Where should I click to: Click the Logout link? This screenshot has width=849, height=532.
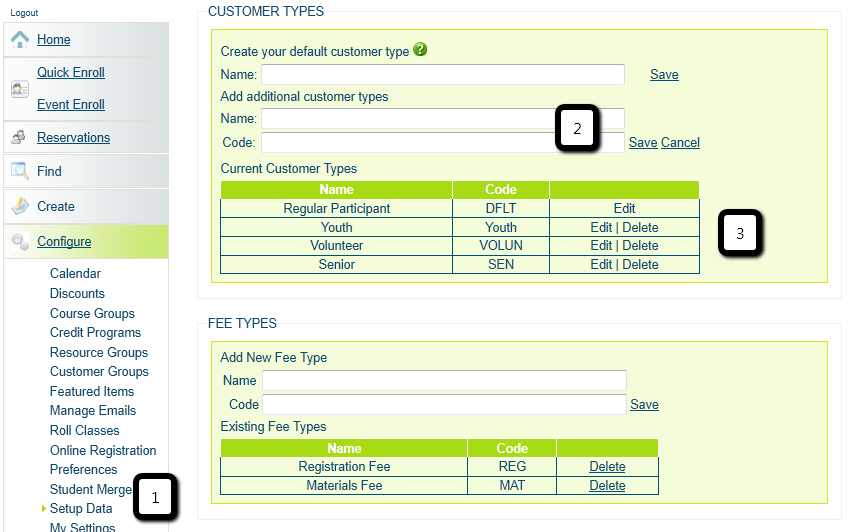[x=25, y=12]
